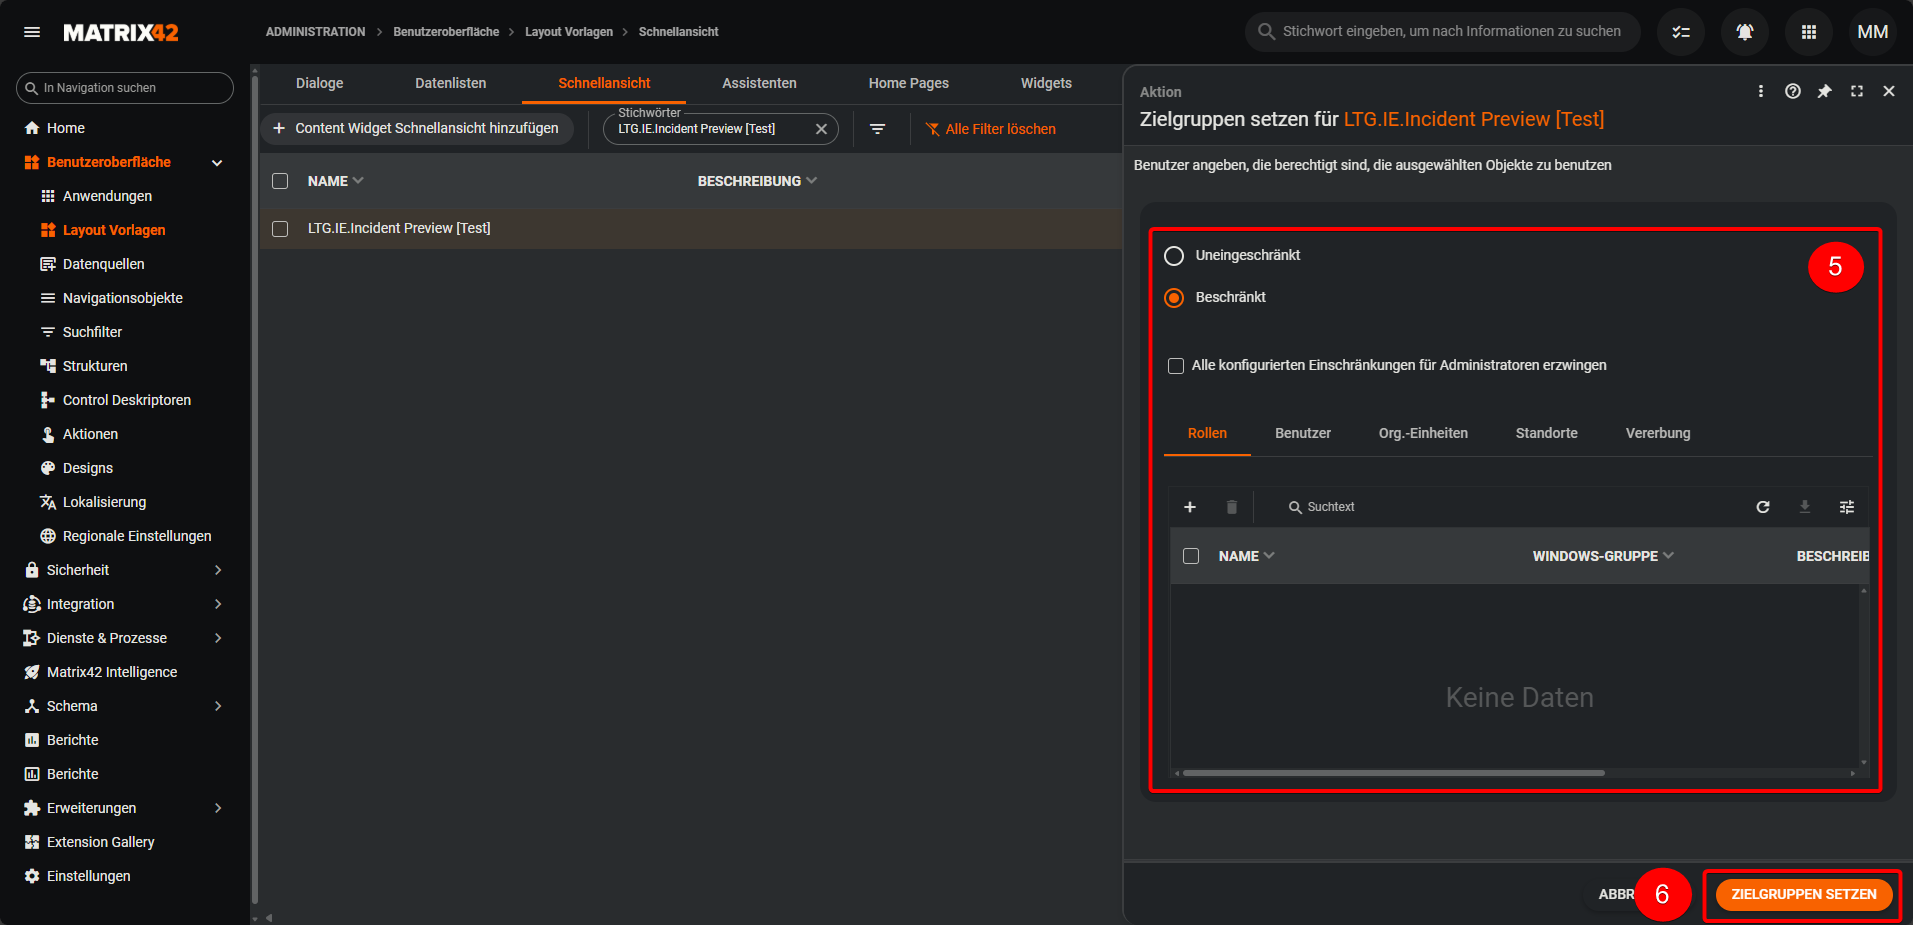Check the LTG.IE.Incident Preview [Test] row checkbox
Viewport: 1913px width, 925px height.
click(280, 229)
